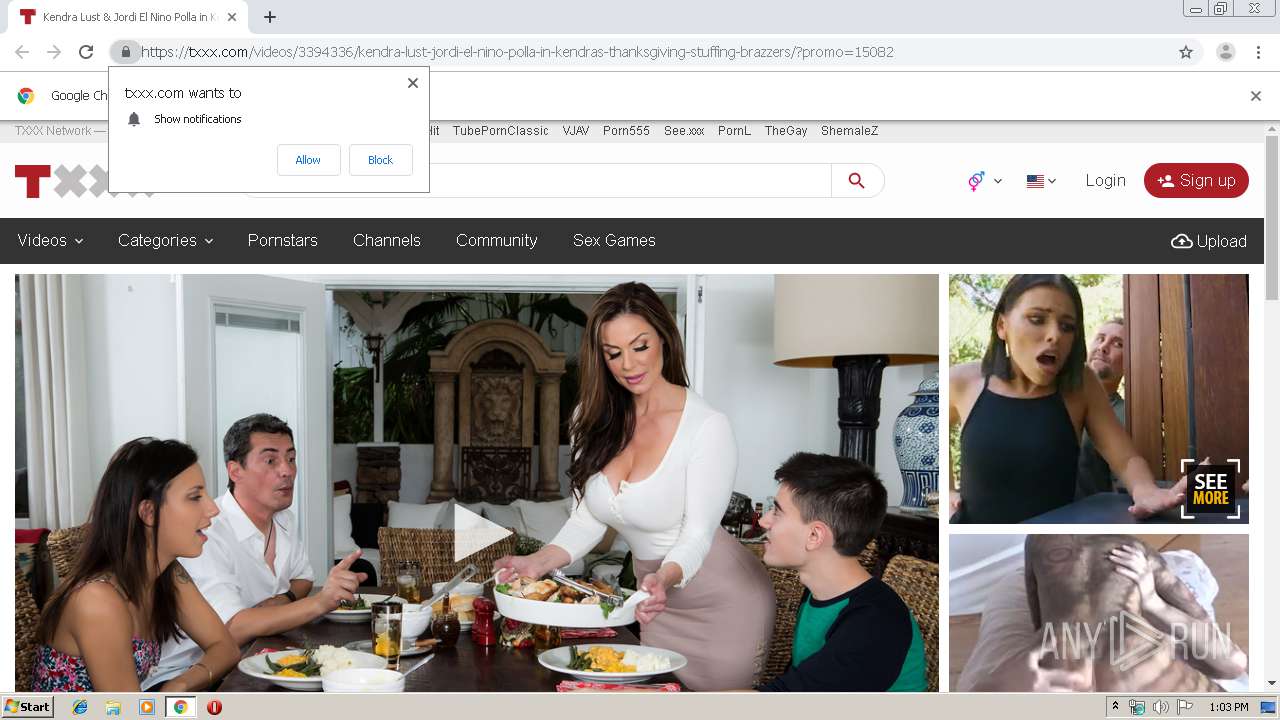The width and height of the screenshot is (1280, 720).
Task: Switch to Chrome in the taskbar
Action: (180, 707)
